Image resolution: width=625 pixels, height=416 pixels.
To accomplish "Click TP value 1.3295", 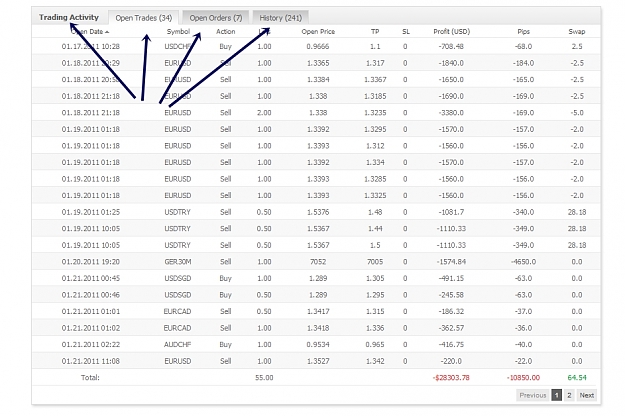I will tap(375, 130).
